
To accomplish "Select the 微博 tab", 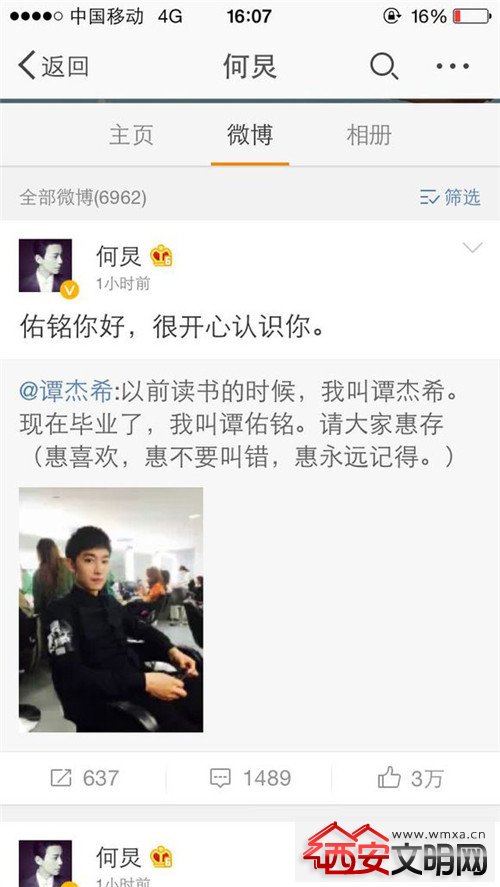I will [x=250, y=135].
